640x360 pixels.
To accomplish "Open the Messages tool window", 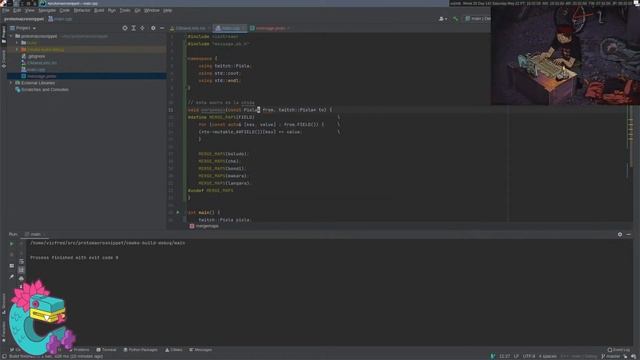I will [200, 350].
